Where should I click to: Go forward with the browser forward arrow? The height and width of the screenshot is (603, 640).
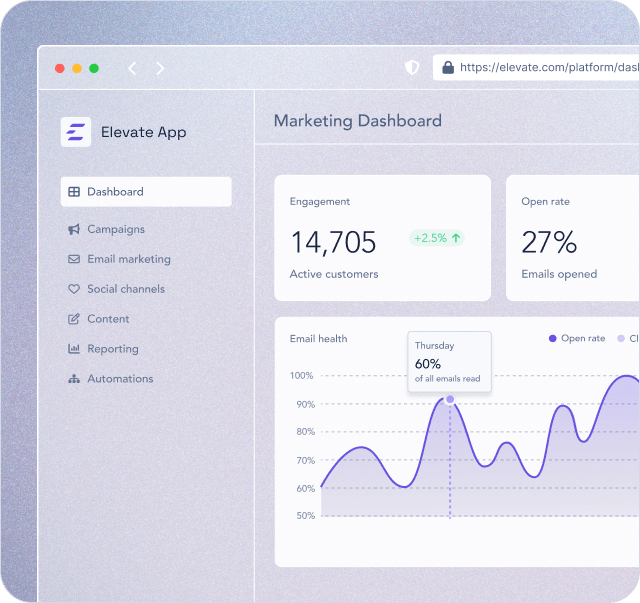tap(160, 68)
